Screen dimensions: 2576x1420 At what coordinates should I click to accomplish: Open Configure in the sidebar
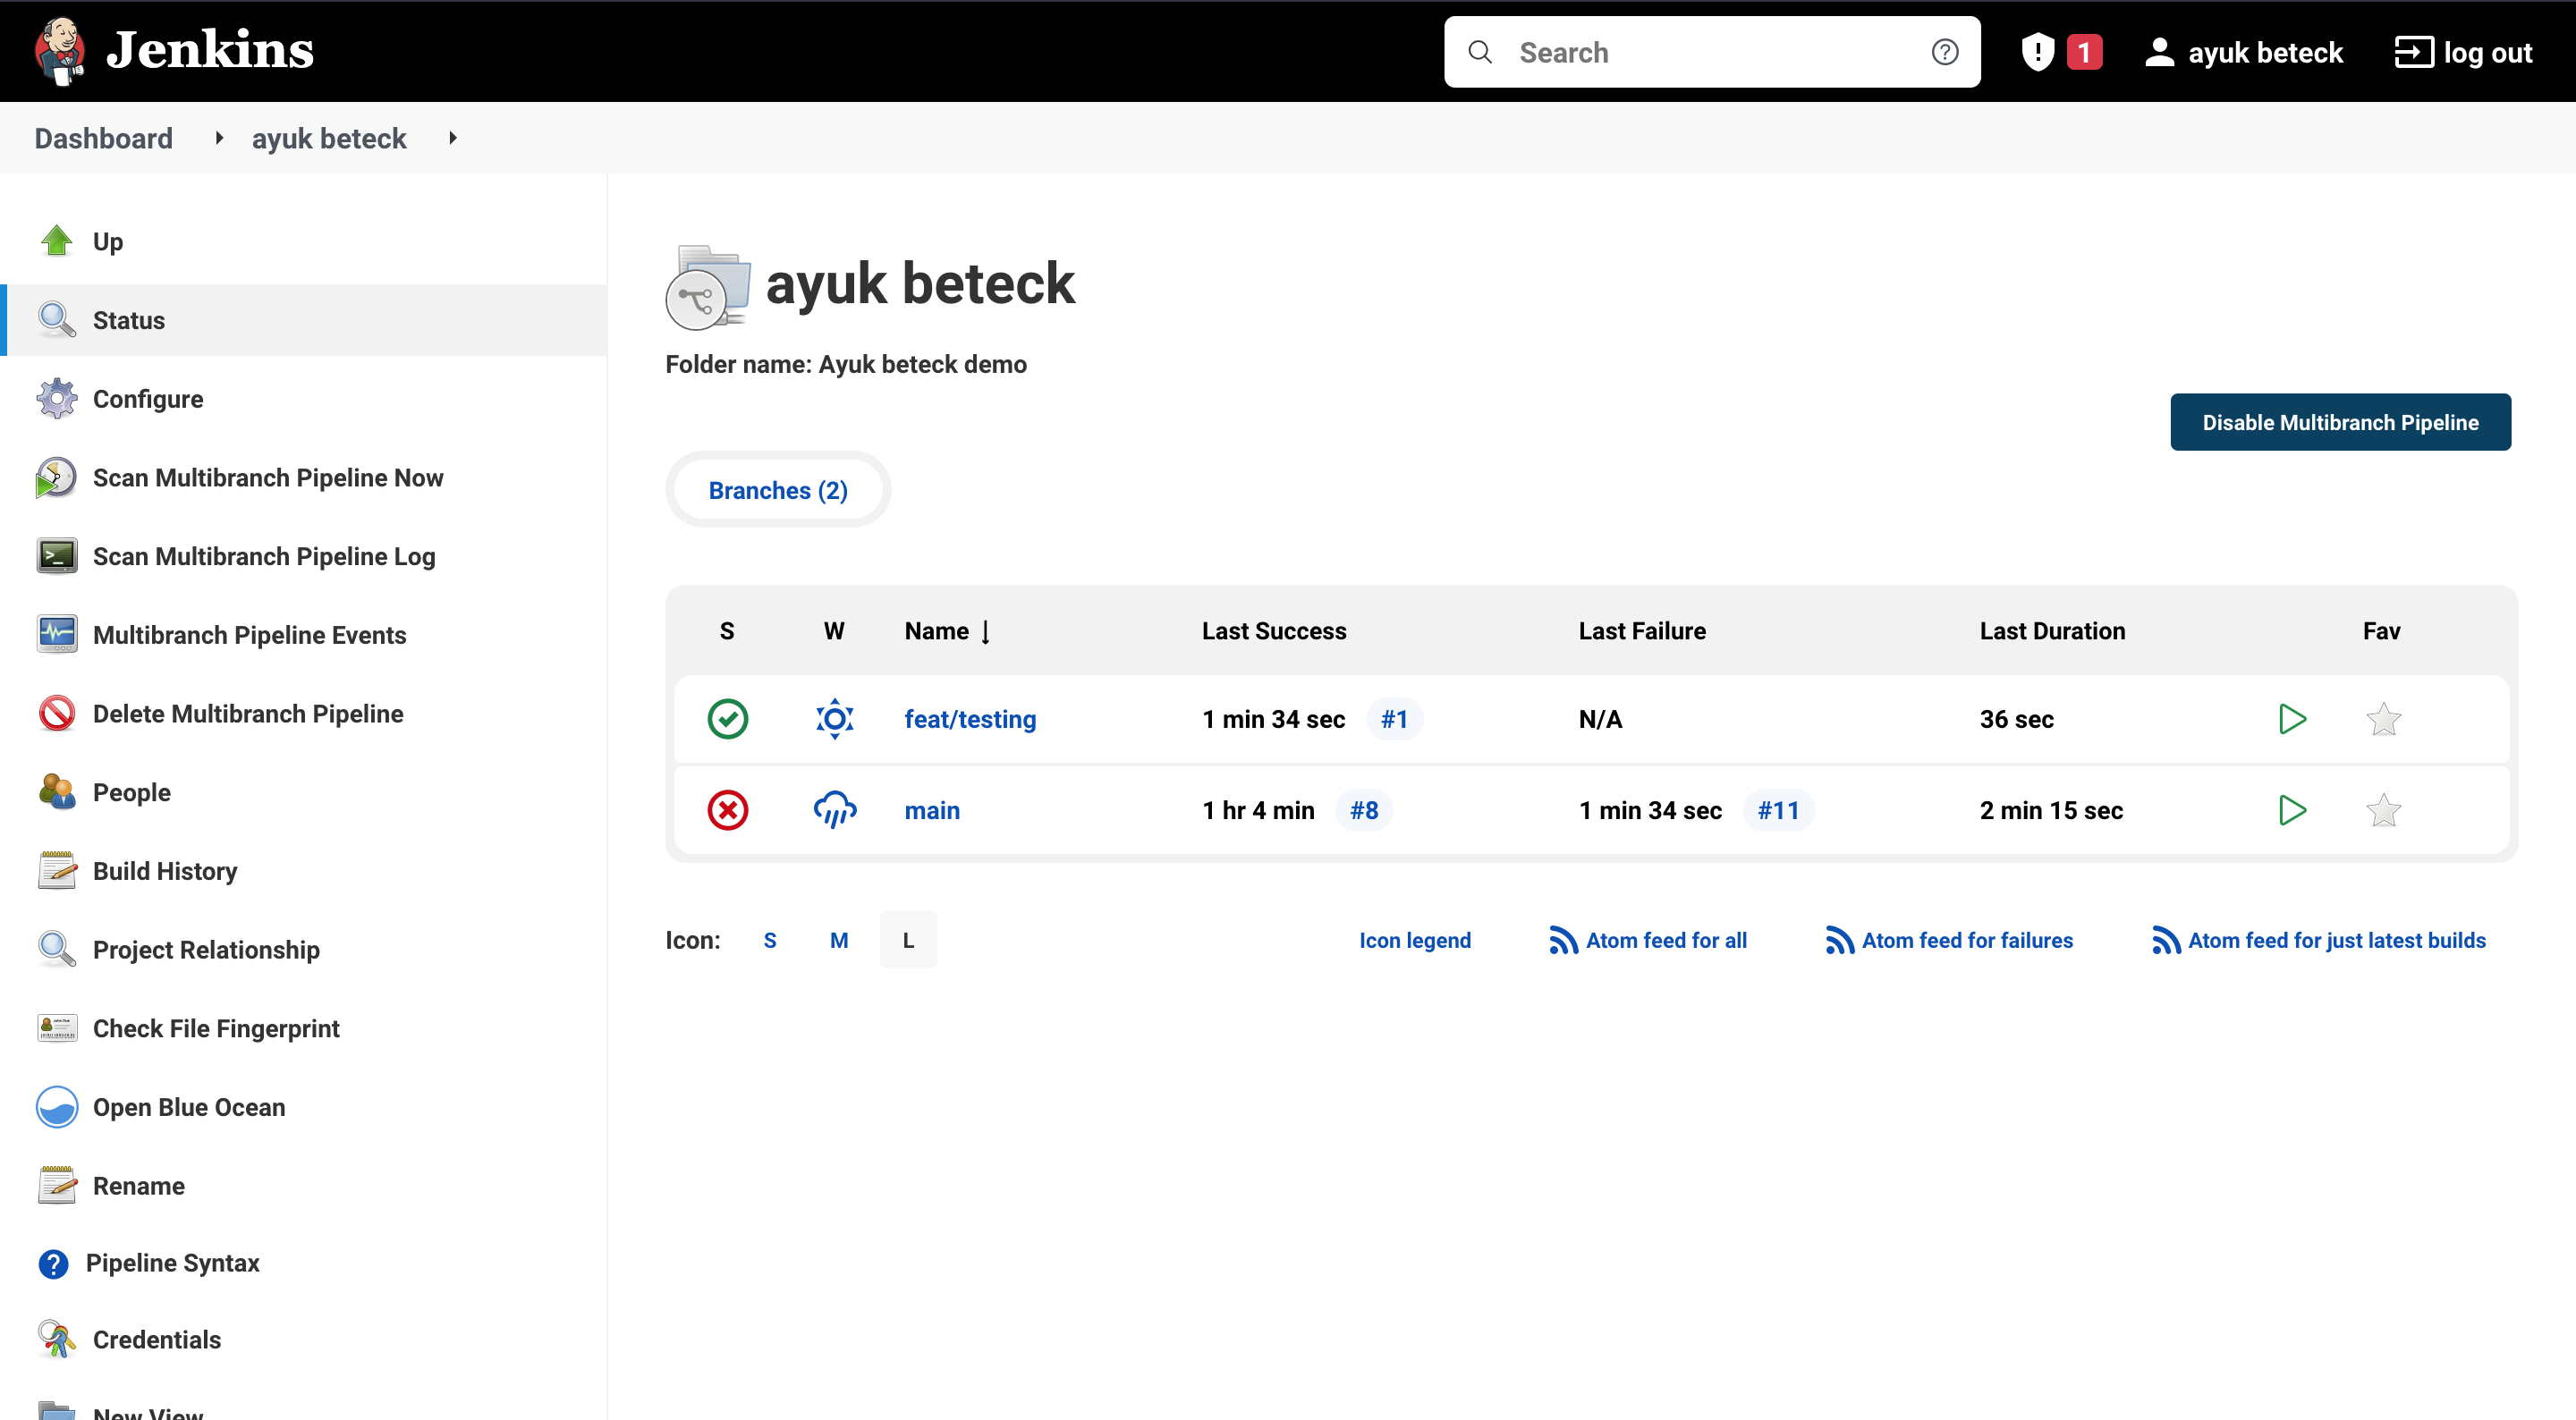click(x=147, y=399)
